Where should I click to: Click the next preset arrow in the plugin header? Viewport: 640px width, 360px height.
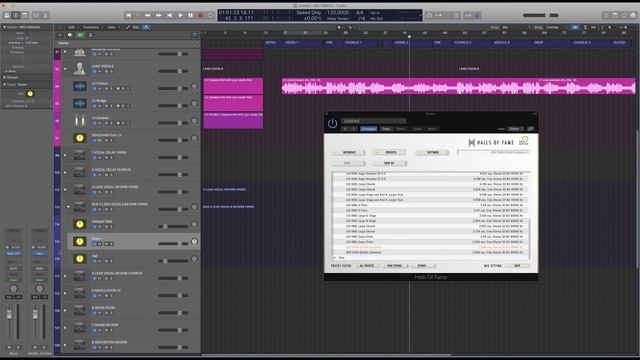[x=354, y=129]
